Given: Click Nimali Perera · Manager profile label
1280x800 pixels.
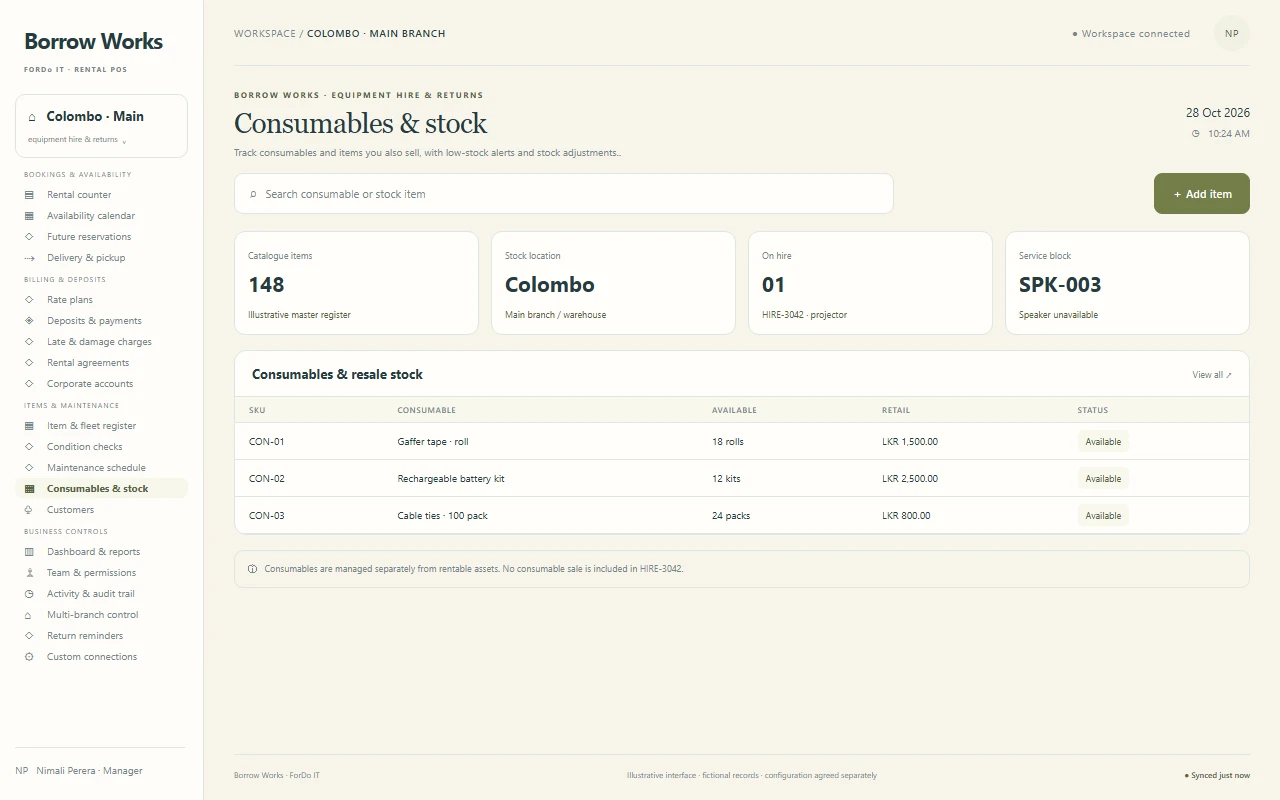Looking at the screenshot, I should point(89,771).
